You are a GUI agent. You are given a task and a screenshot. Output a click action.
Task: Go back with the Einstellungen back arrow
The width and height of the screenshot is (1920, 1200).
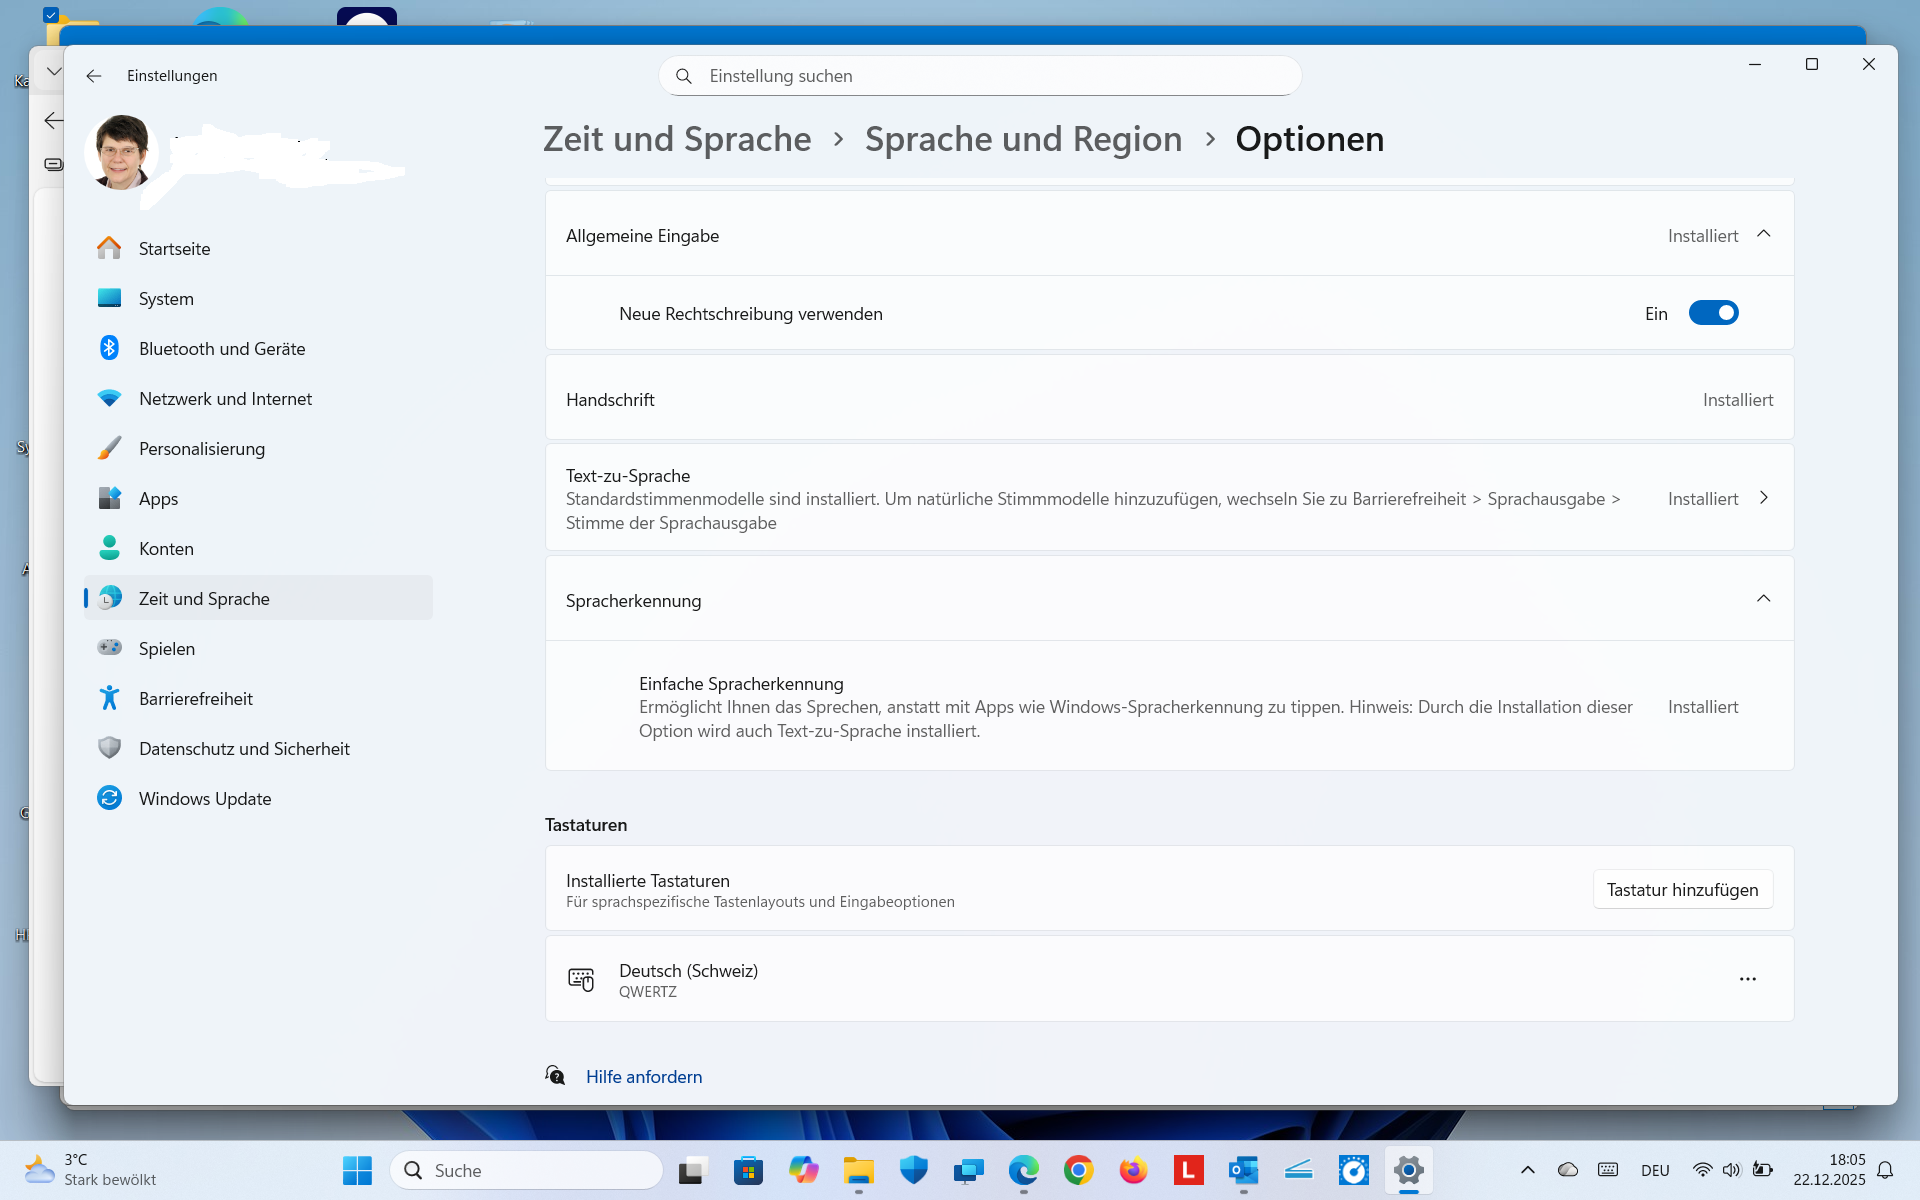pos(94,76)
